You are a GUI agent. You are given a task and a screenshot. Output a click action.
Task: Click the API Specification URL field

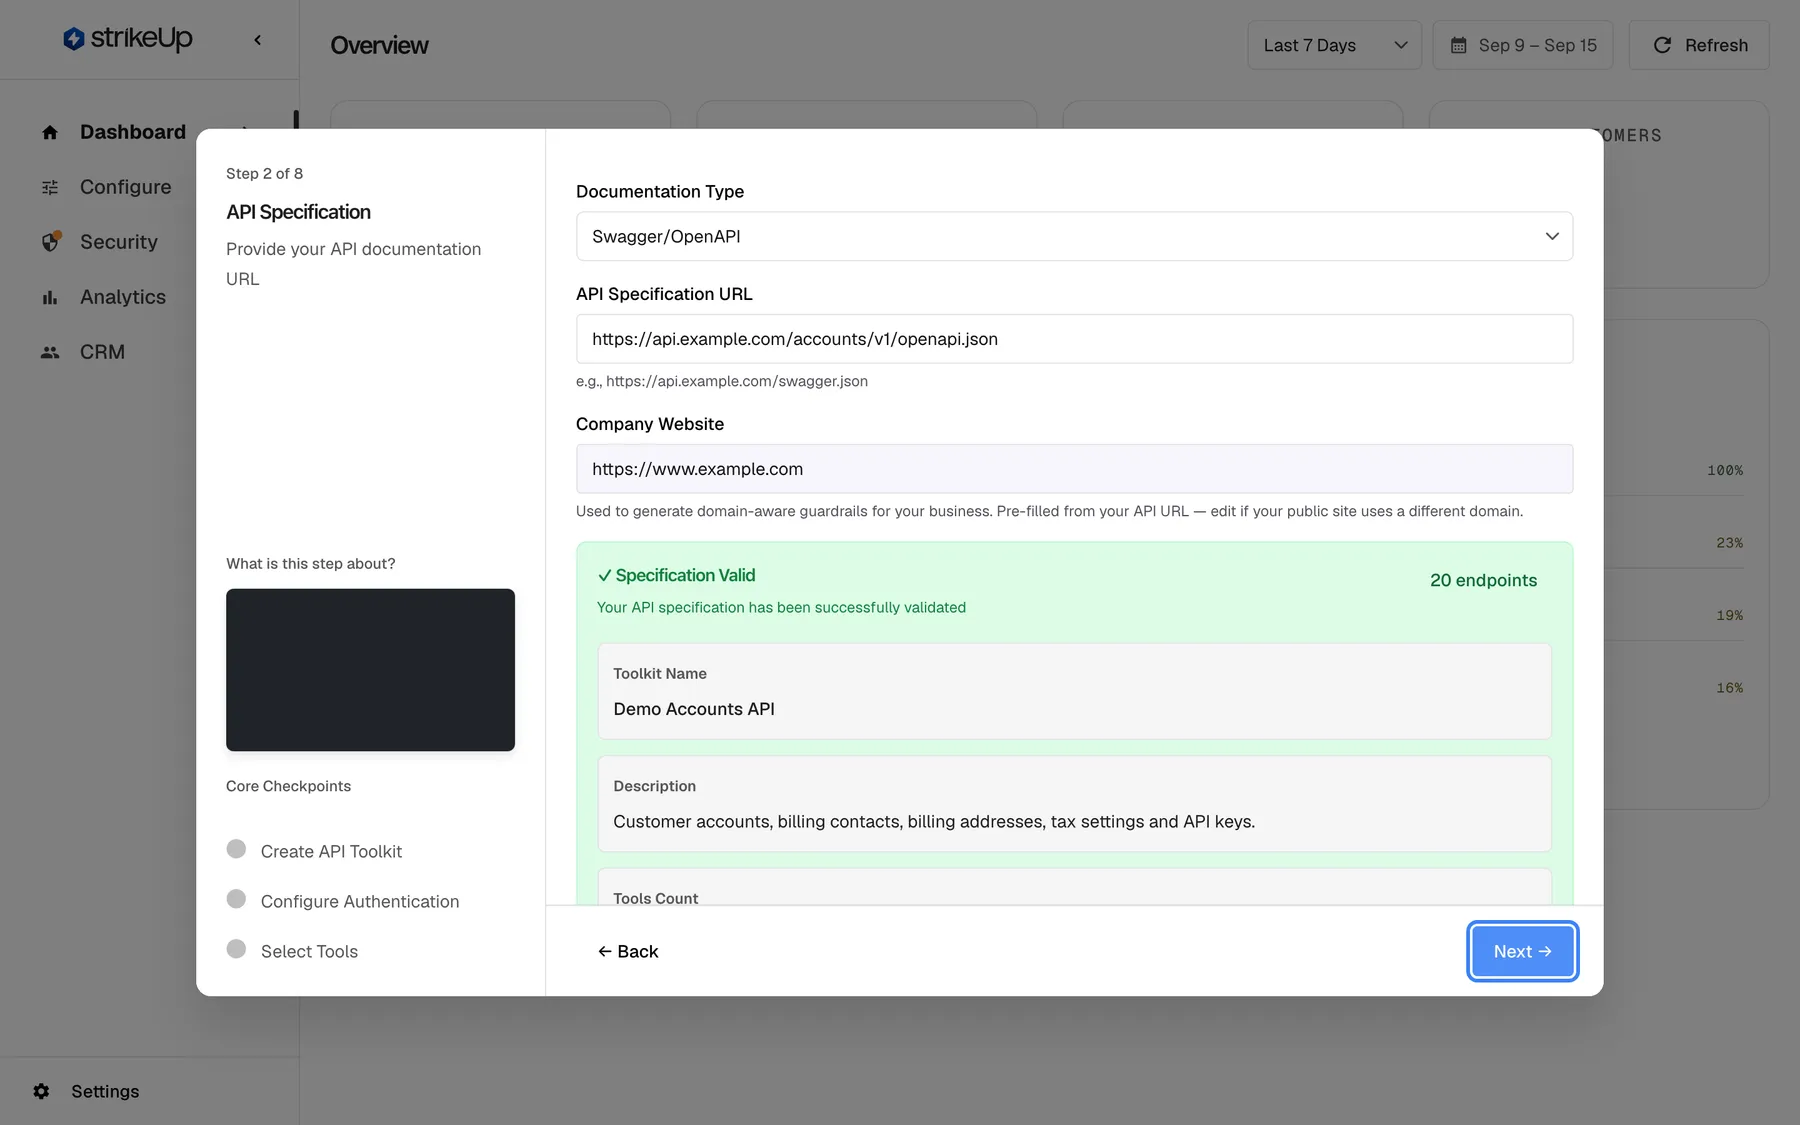pos(1074,339)
